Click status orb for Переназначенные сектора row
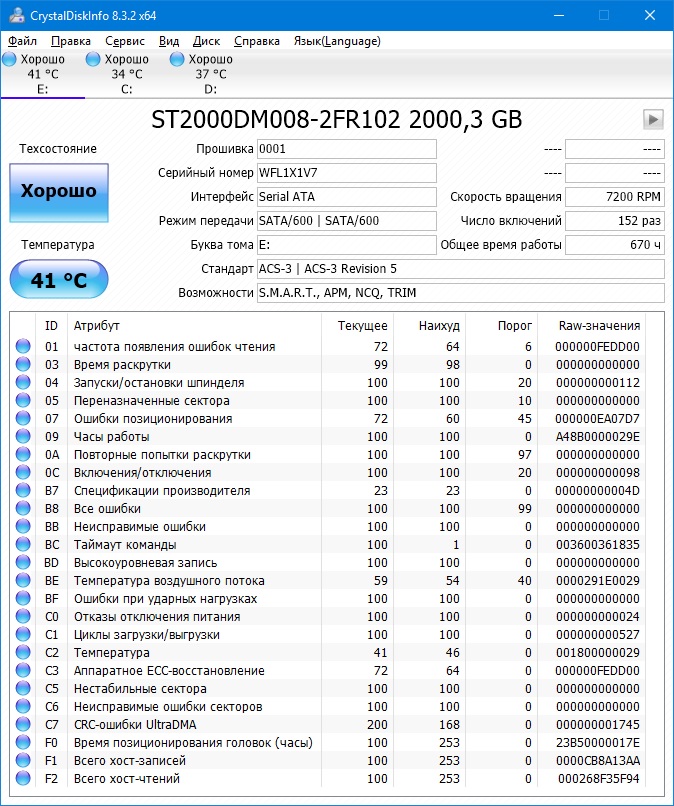 23,400
